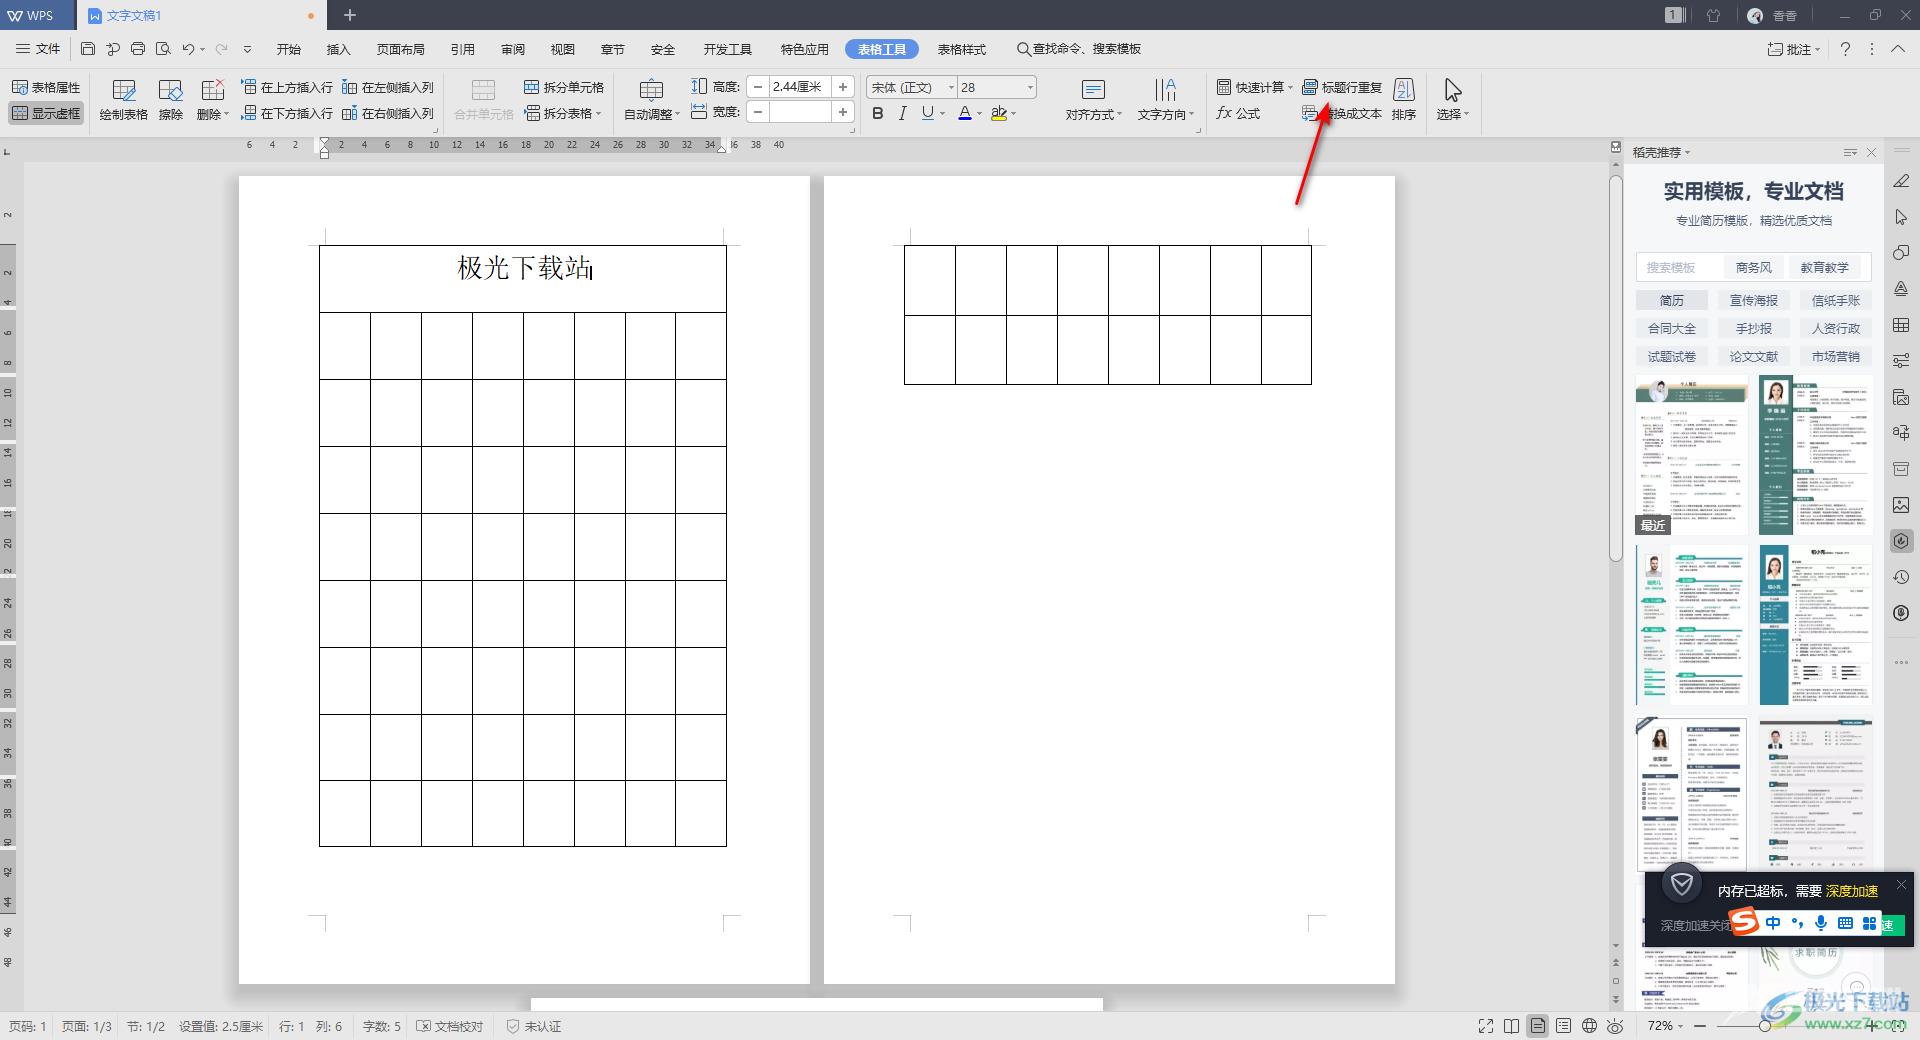Click Split Cells (拆分单元格)

tap(564, 87)
